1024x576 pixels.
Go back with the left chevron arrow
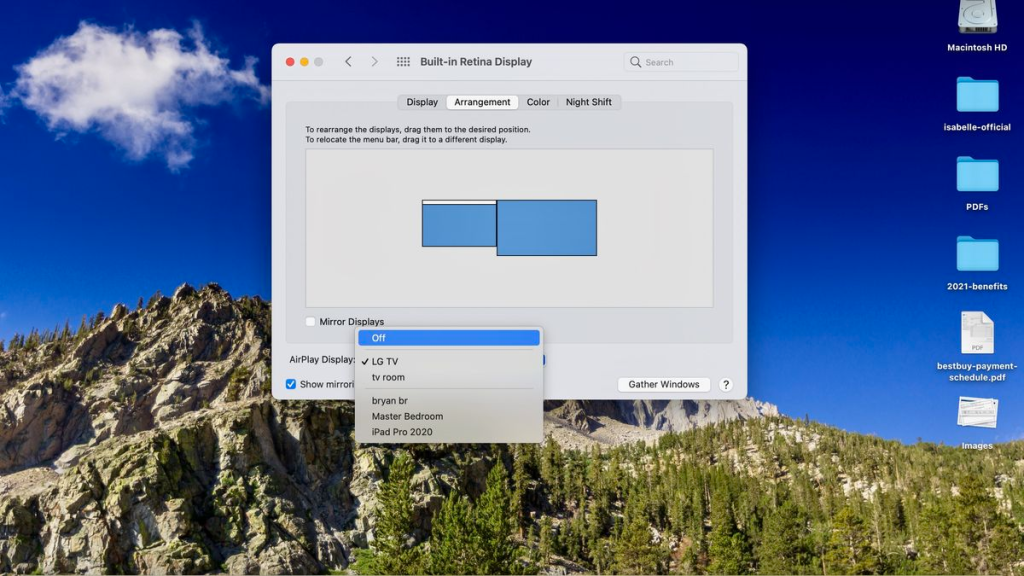point(348,61)
